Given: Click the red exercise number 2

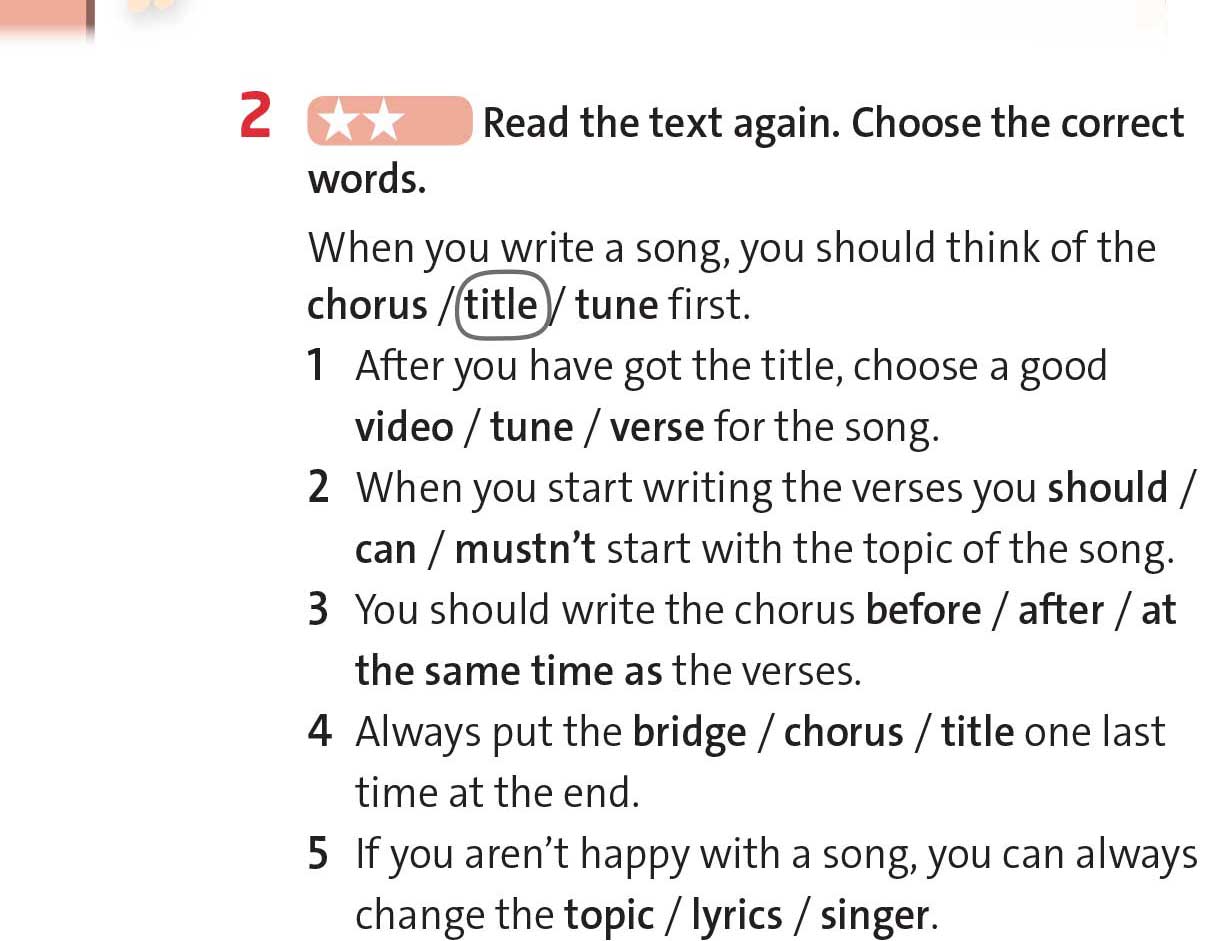Looking at the screenshot, I should click(x=256, y=117).
